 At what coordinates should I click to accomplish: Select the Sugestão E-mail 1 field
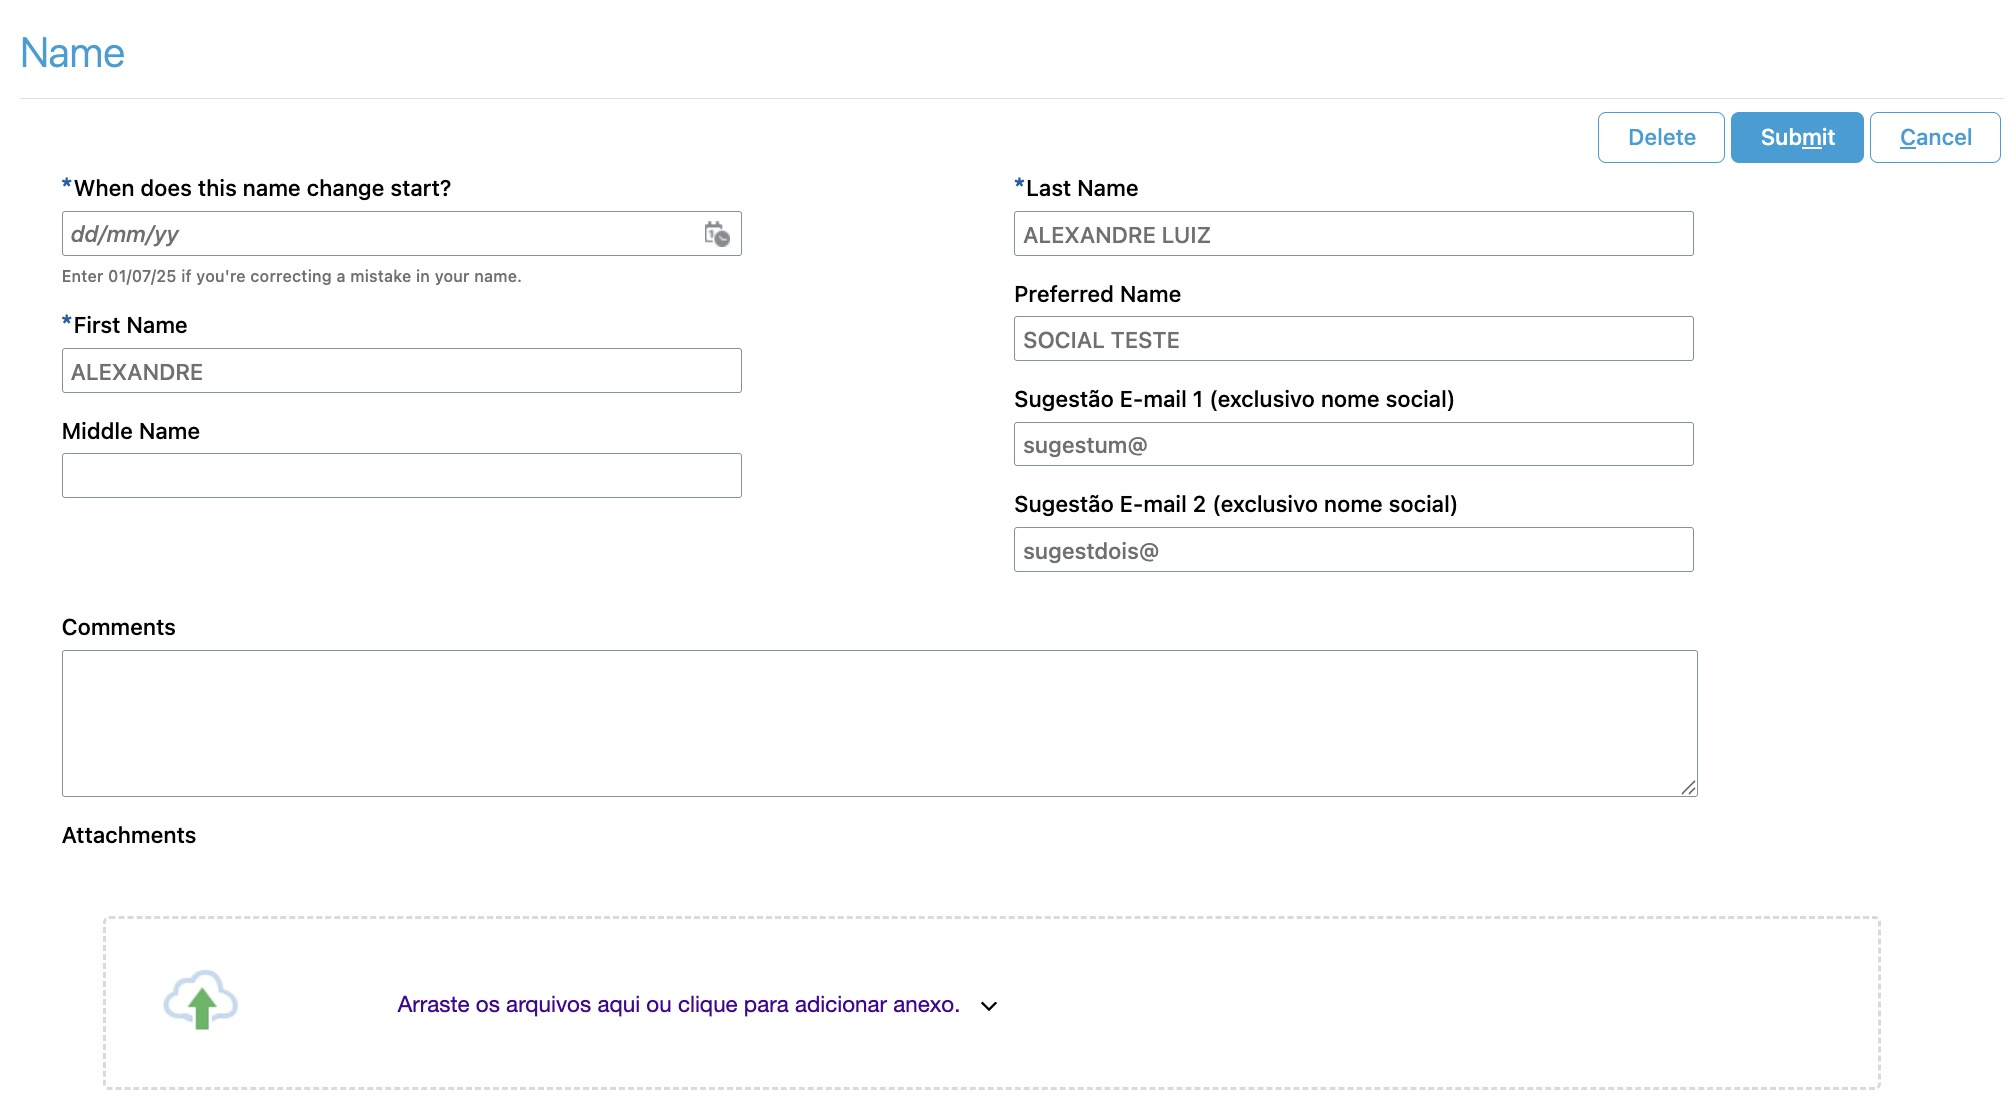point(1353,444)
